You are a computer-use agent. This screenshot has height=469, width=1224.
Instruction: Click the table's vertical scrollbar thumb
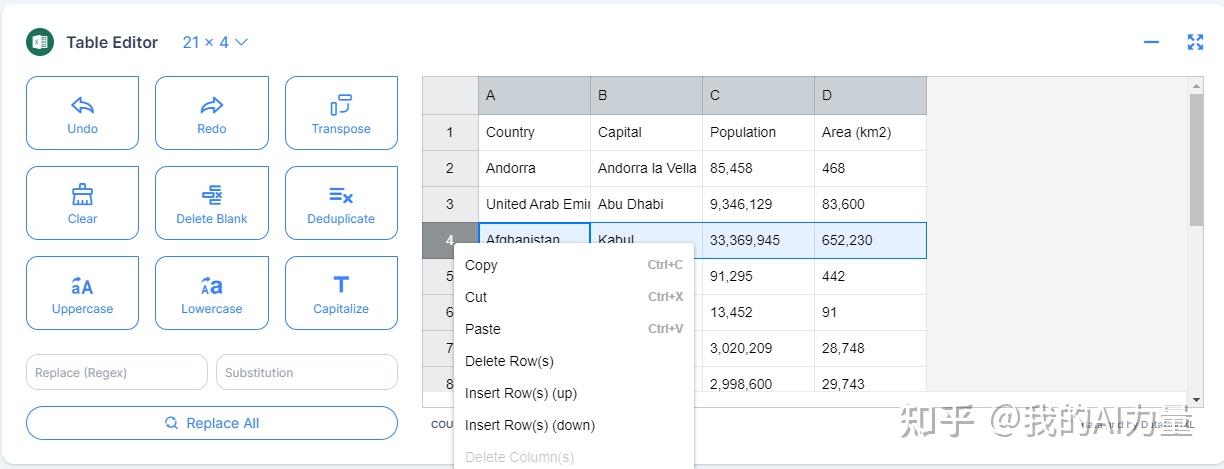(x=1196, y=160)
